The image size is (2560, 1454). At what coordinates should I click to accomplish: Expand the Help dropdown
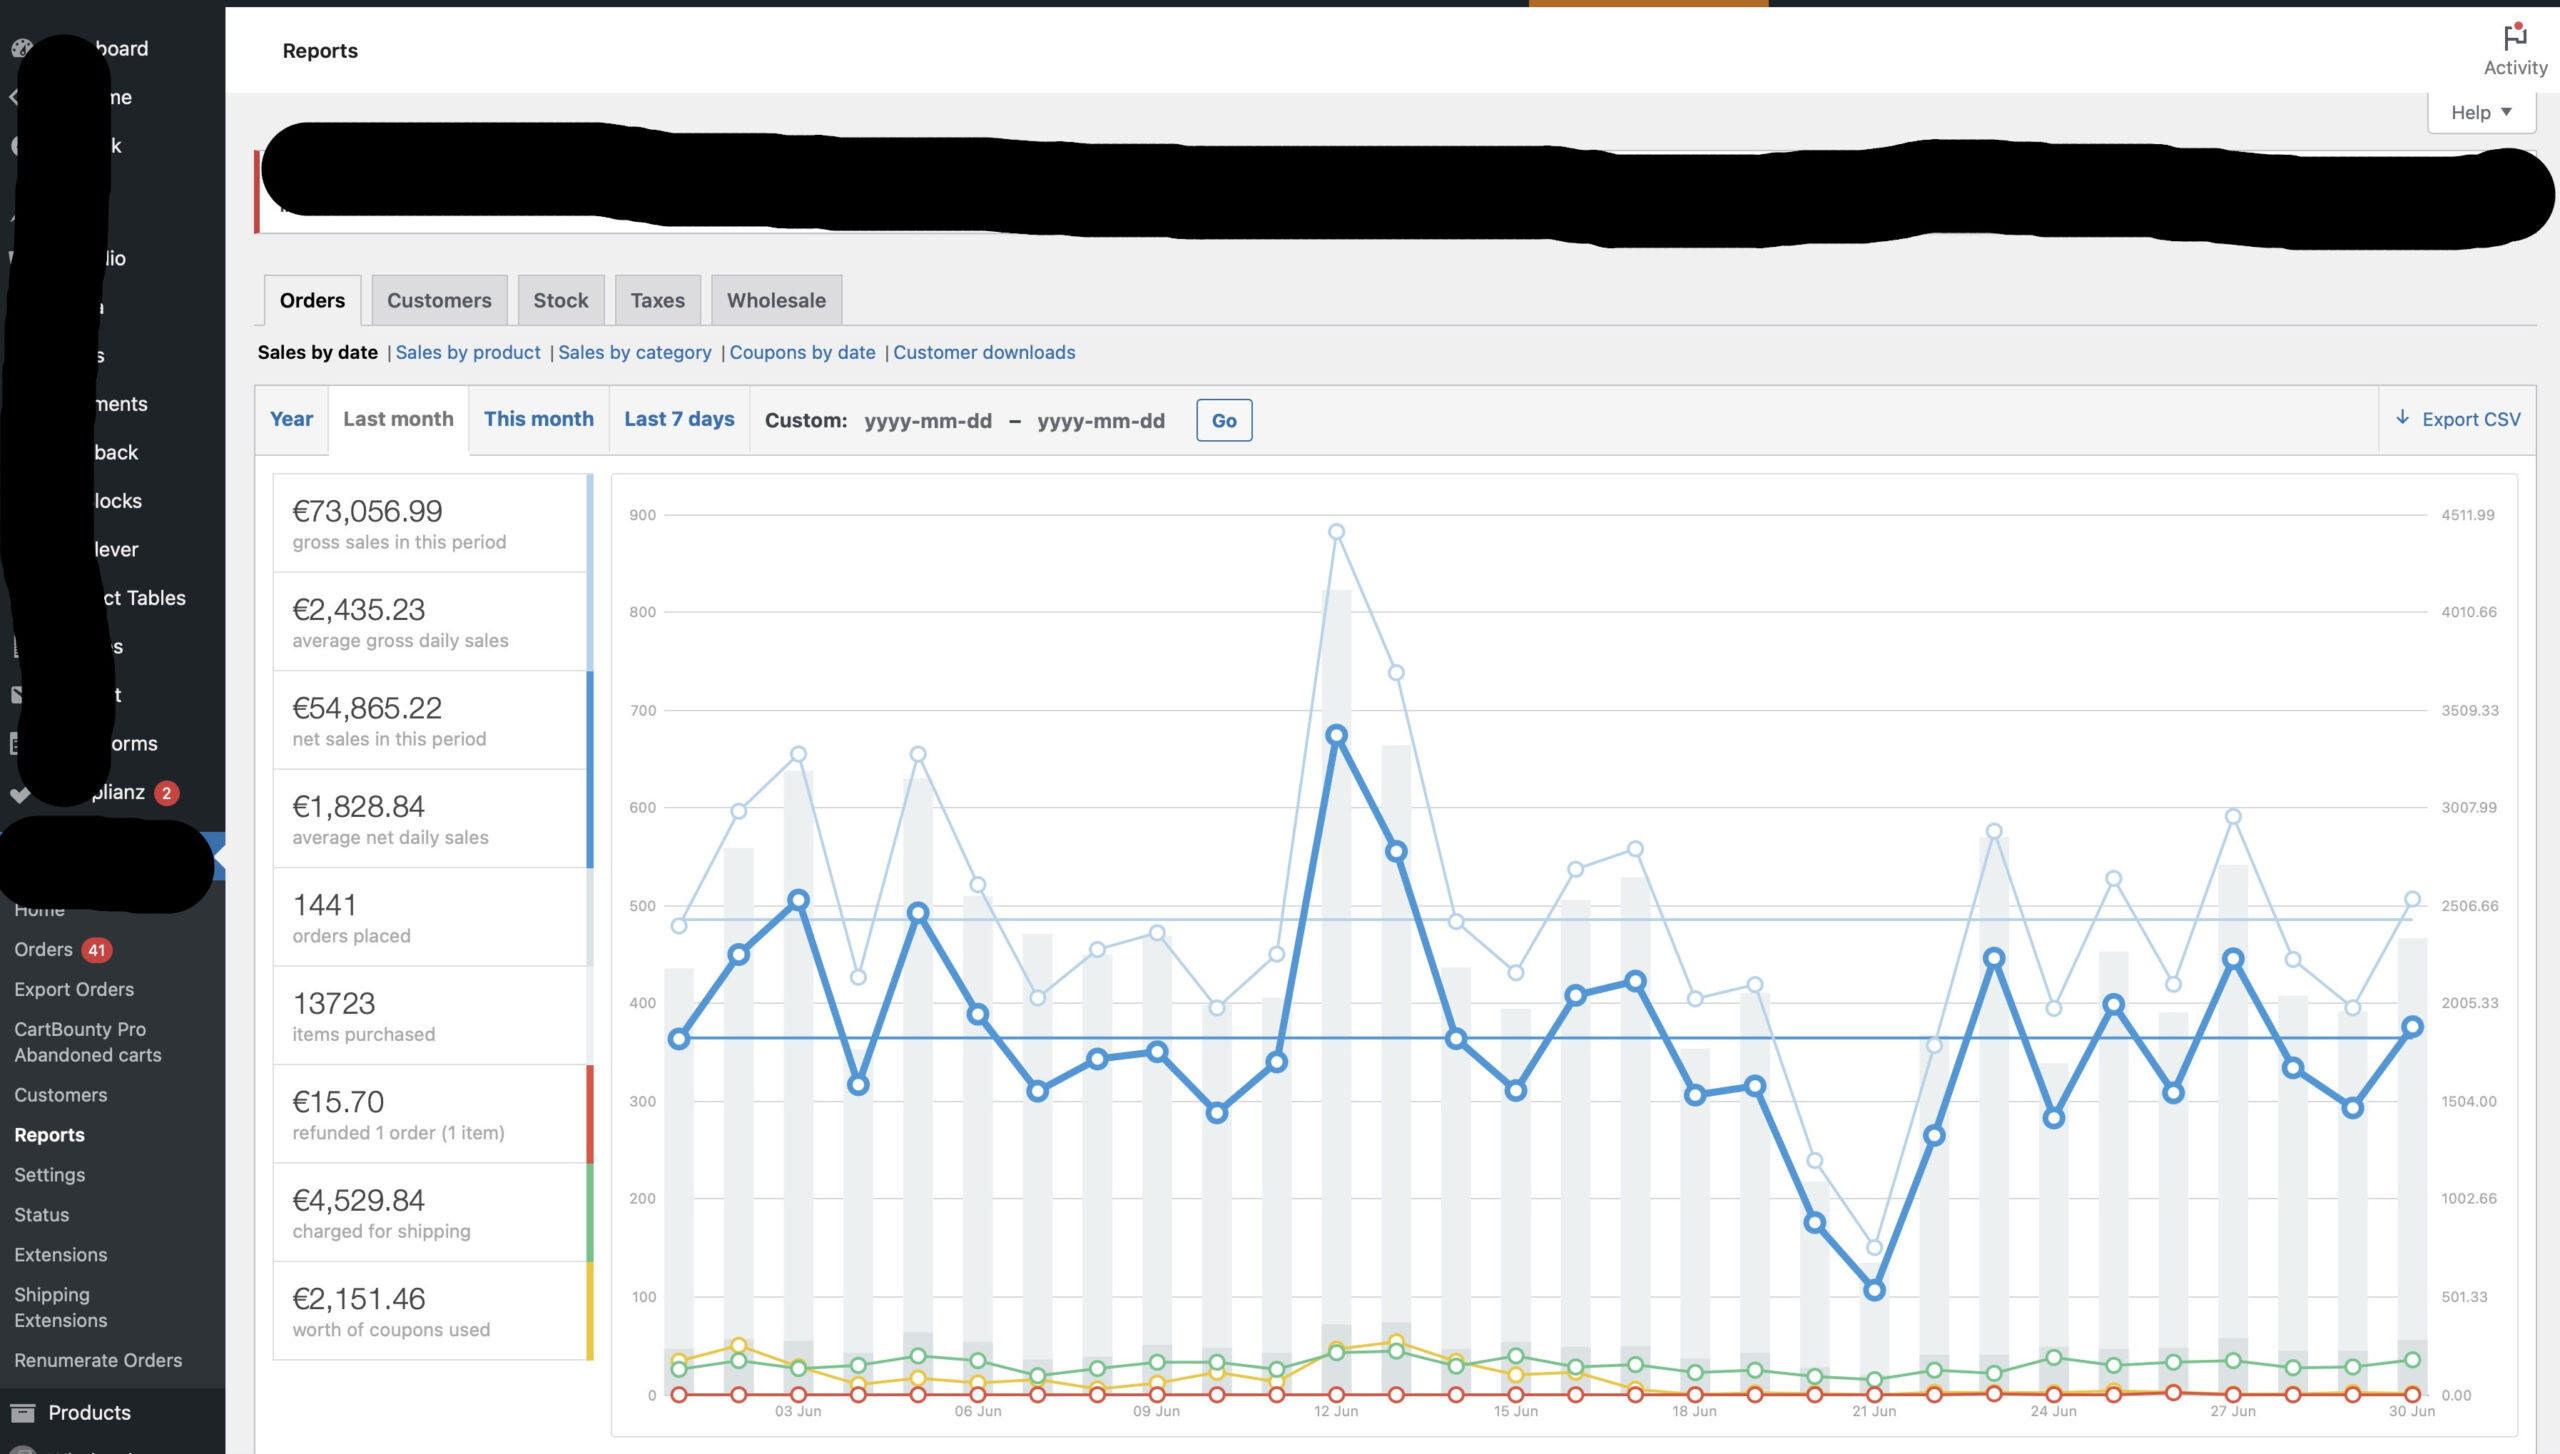pos(2481,112)
